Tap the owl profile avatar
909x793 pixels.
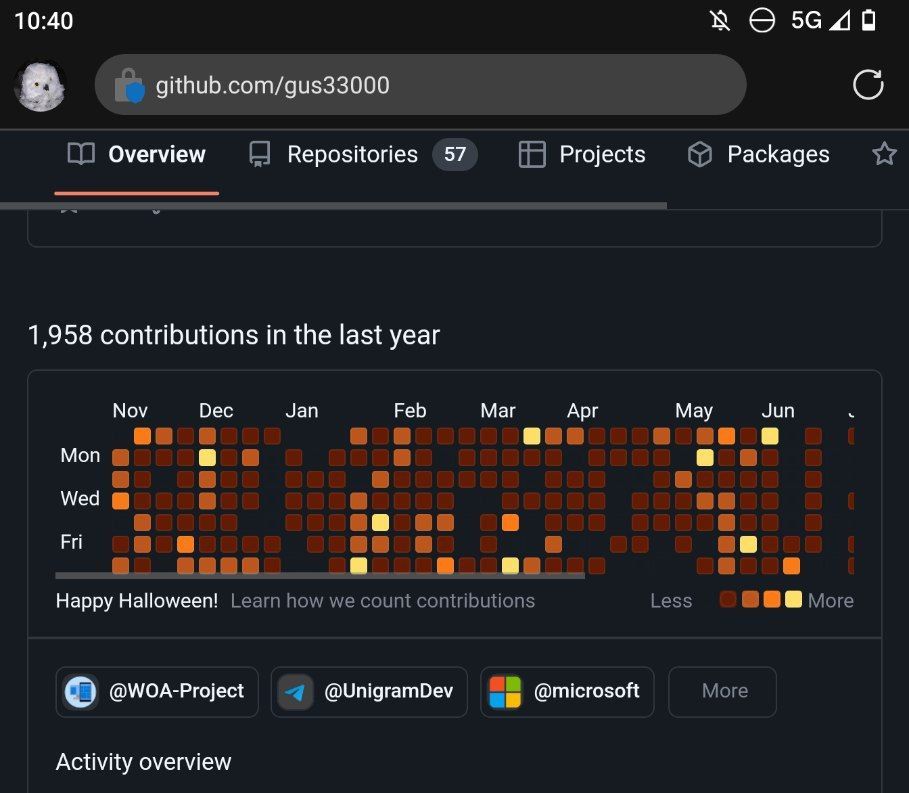(x=40, y=86)
